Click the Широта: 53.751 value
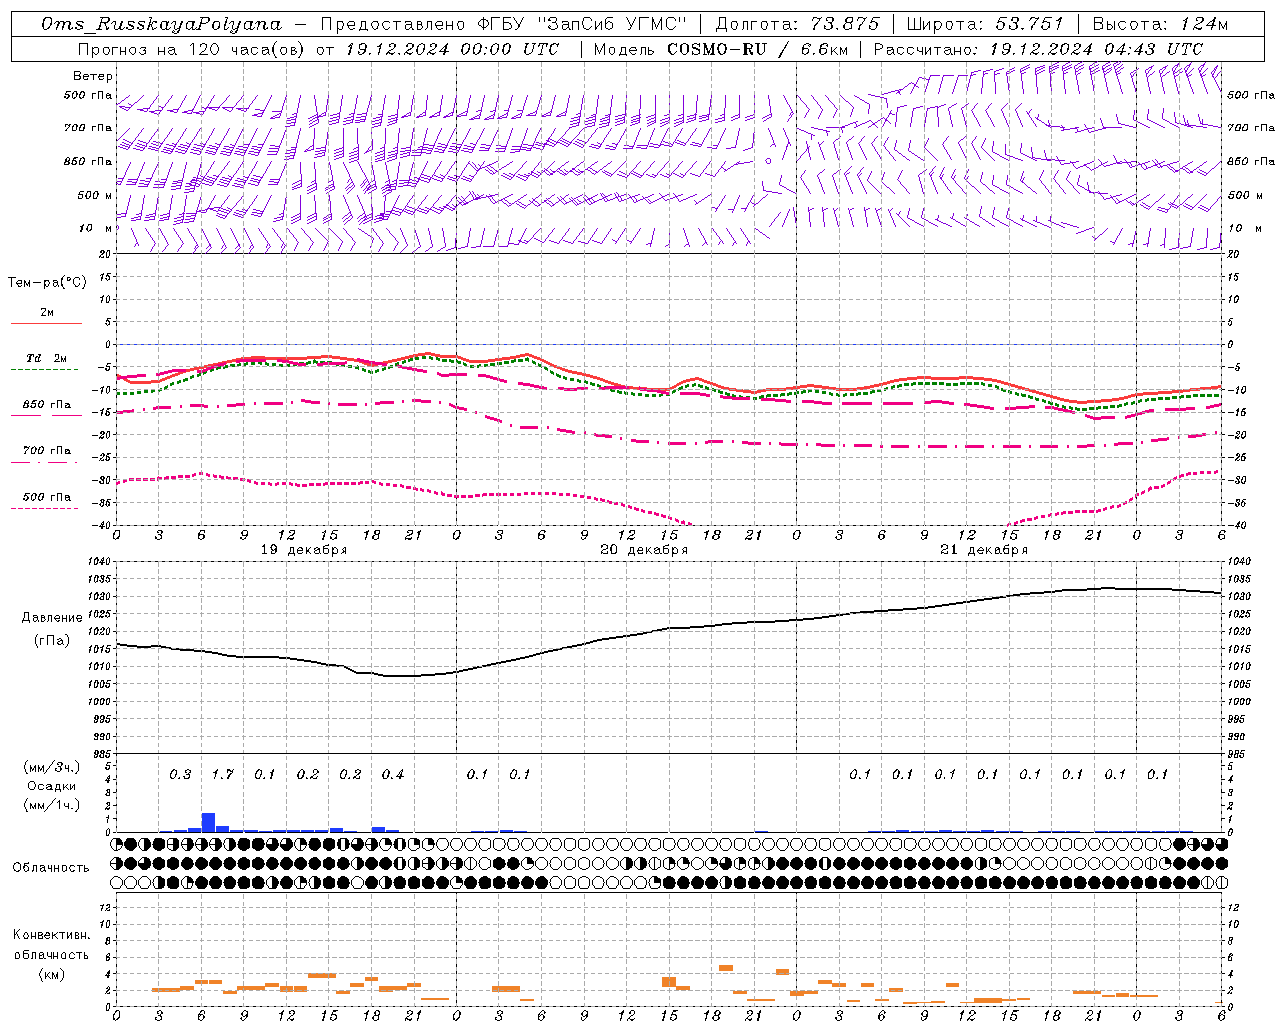This screenshot has width=1280, height=1024. pyautogui.click(x=985, y=24)
